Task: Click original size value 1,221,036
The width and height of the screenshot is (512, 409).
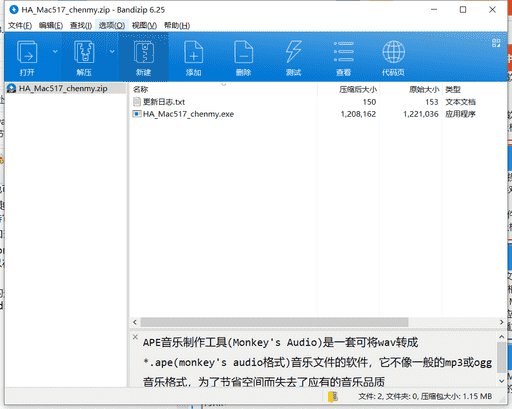Action: [421, 114]
